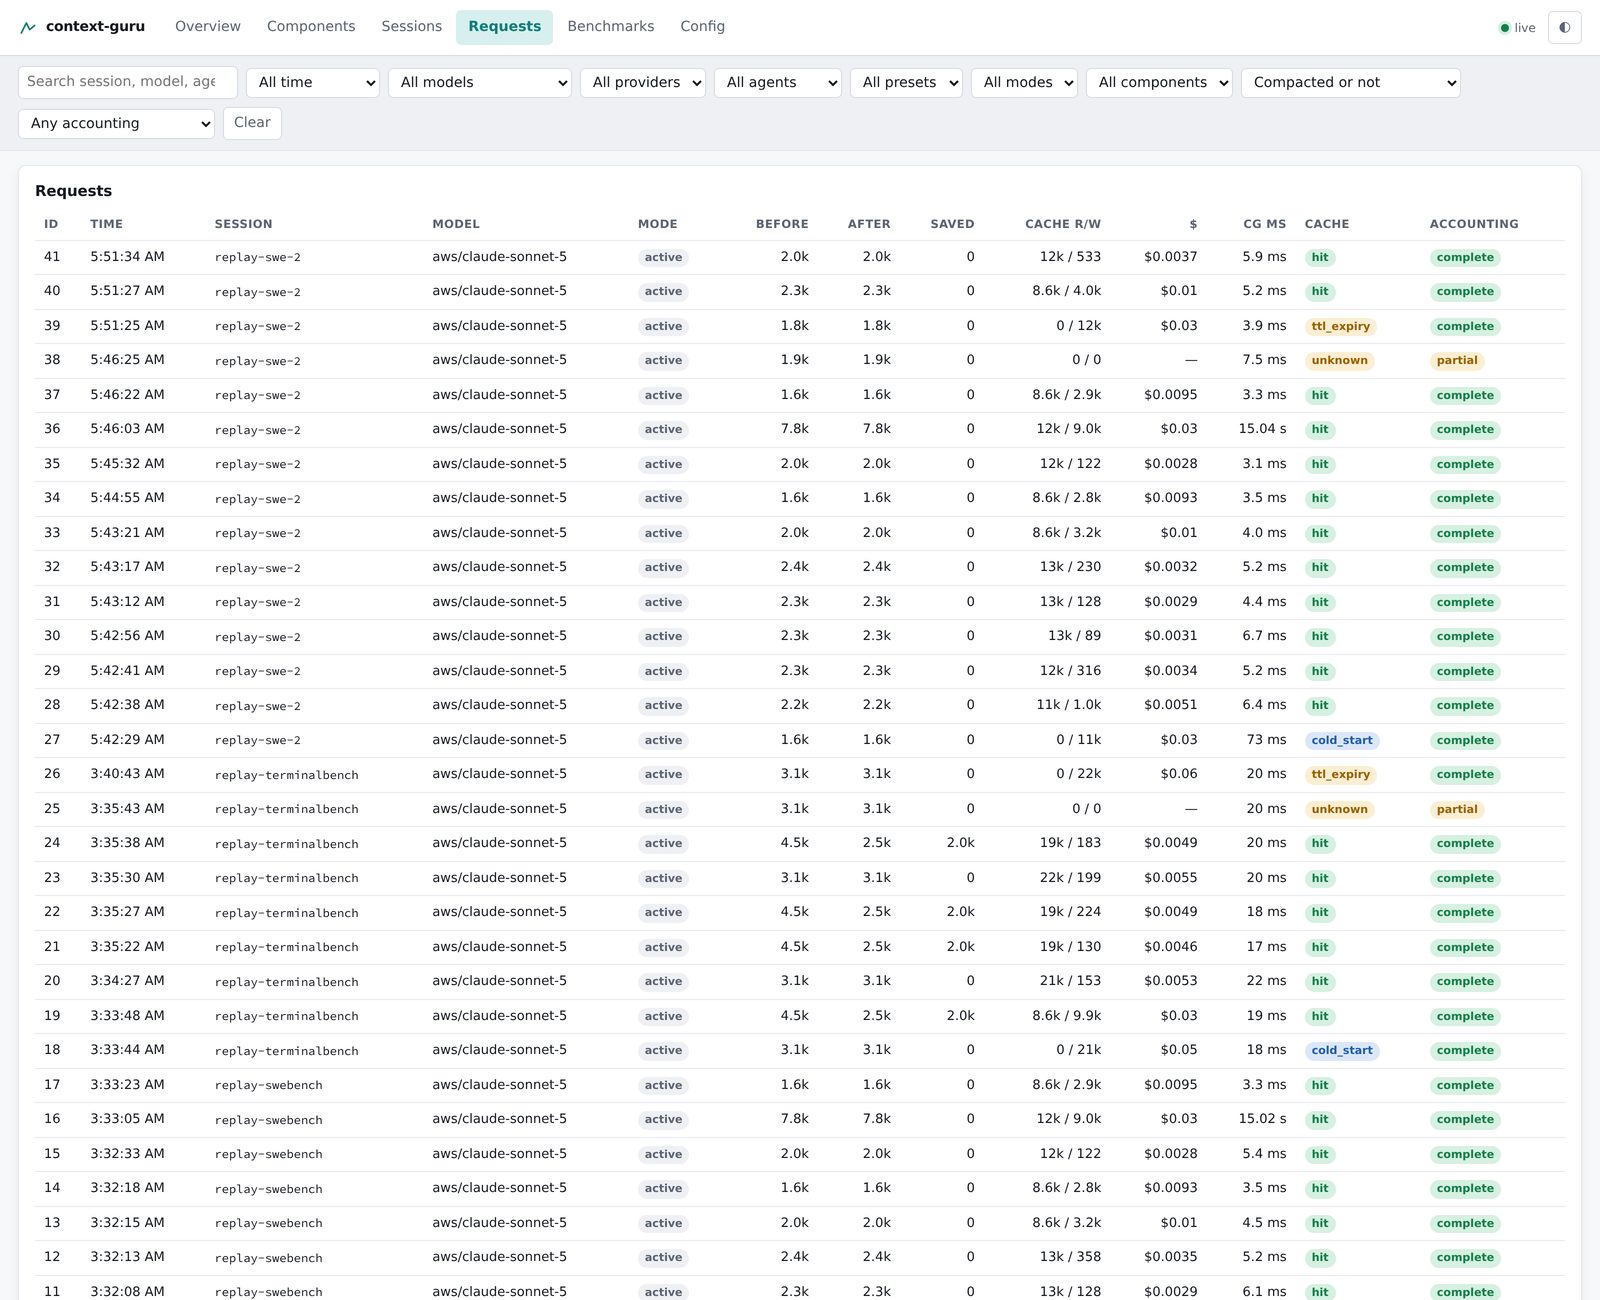Toggle the dark/light theme button
Viewport: 1600px width, 1300px height.
point(1564,27)
